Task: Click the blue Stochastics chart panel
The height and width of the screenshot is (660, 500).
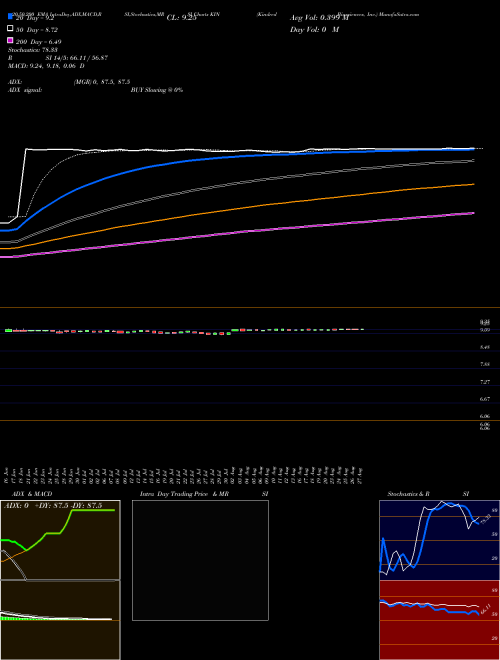Action: pos(439,540)
